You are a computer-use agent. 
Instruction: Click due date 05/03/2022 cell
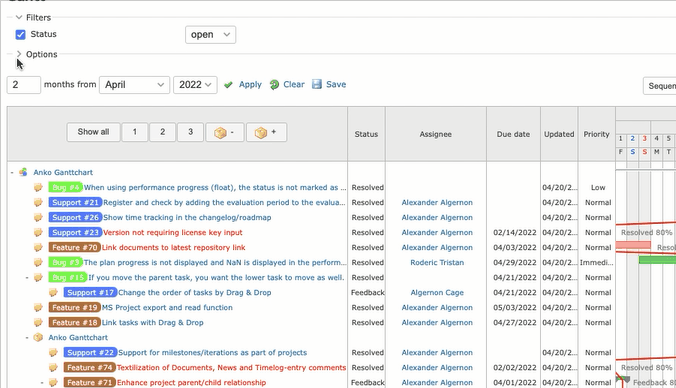[515, 308]
